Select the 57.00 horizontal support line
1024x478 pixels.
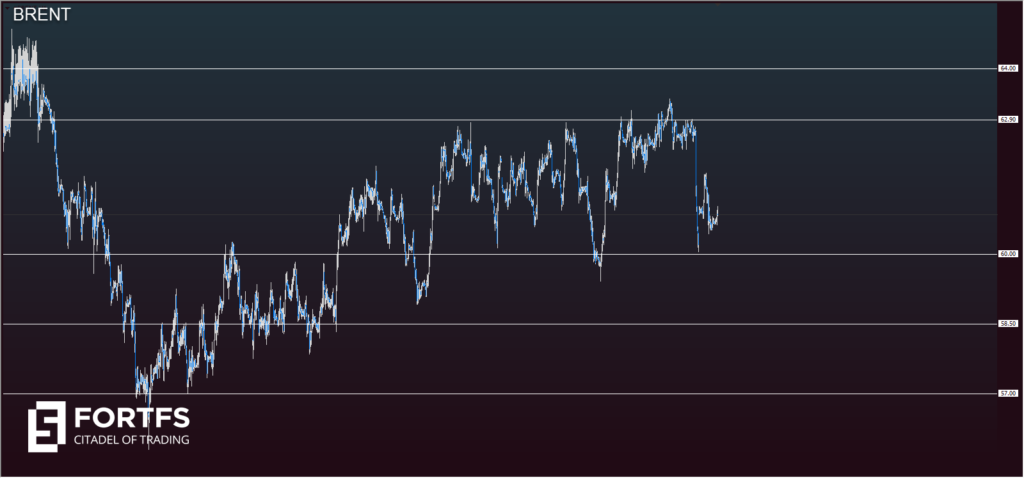tap(600, 394)
